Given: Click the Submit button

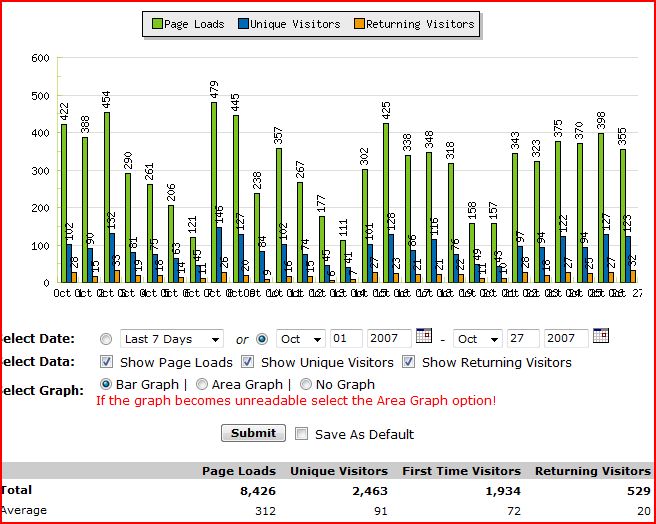Looking at the screenshot, I should [x=254, y=433].
